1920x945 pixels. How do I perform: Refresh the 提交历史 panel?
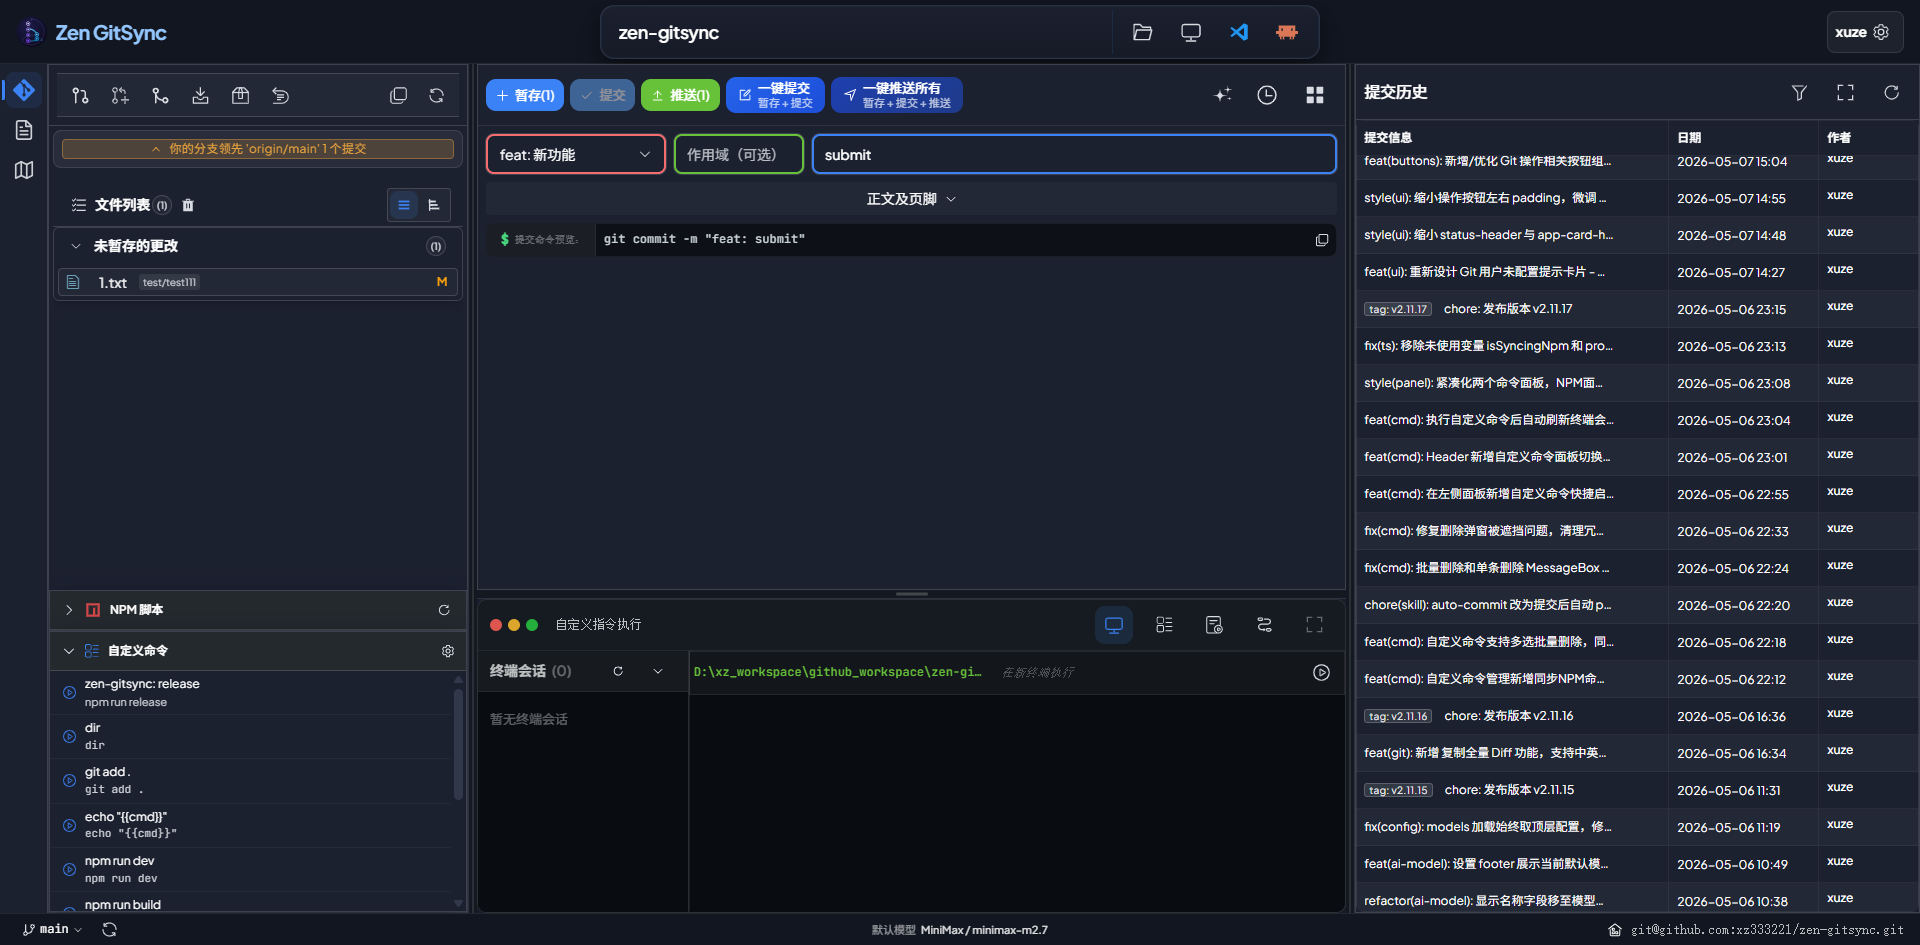1891,93
